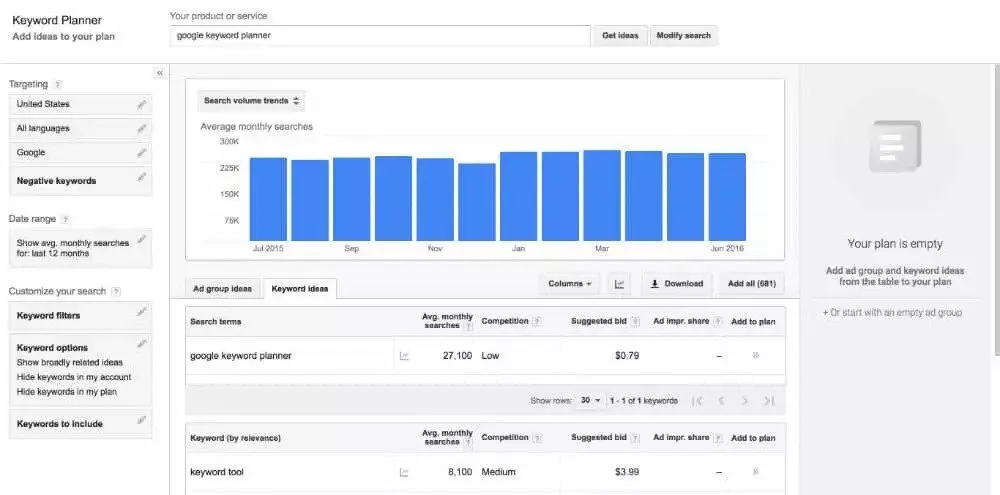Add keyword tool to plan
The image size is (1000, 495).
point(754,471)
